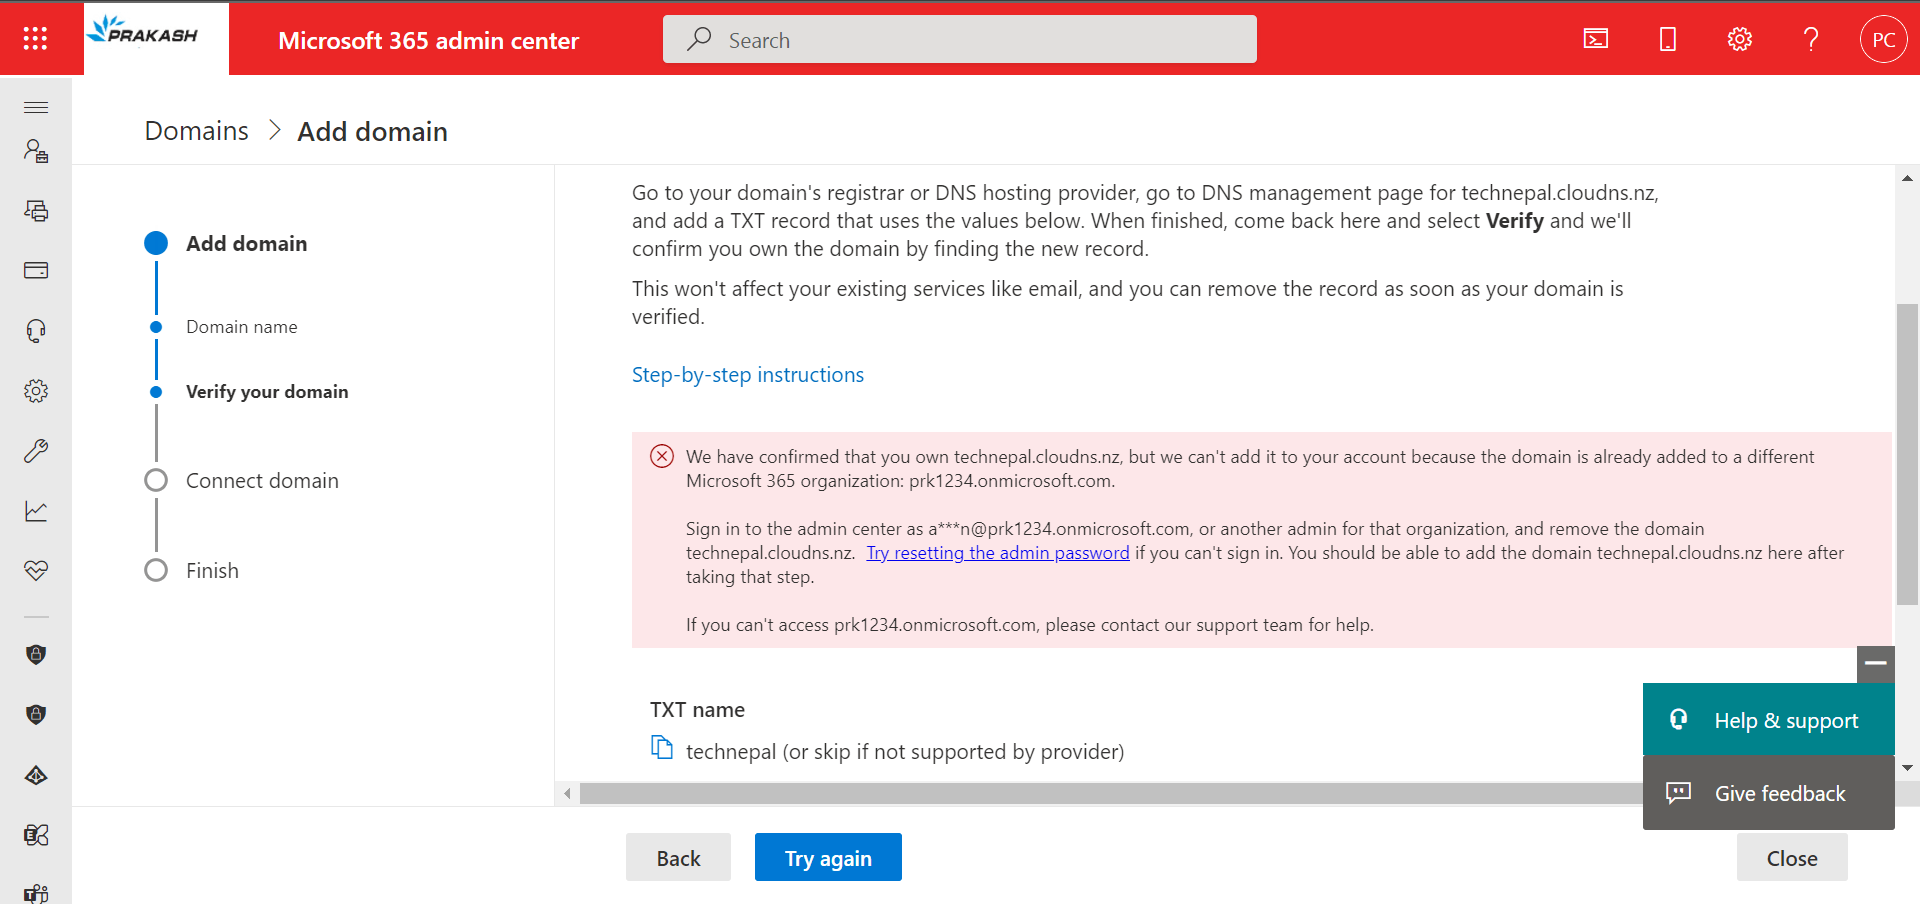
Task: Select Domain name step in wizard
Action: (242, 327)
